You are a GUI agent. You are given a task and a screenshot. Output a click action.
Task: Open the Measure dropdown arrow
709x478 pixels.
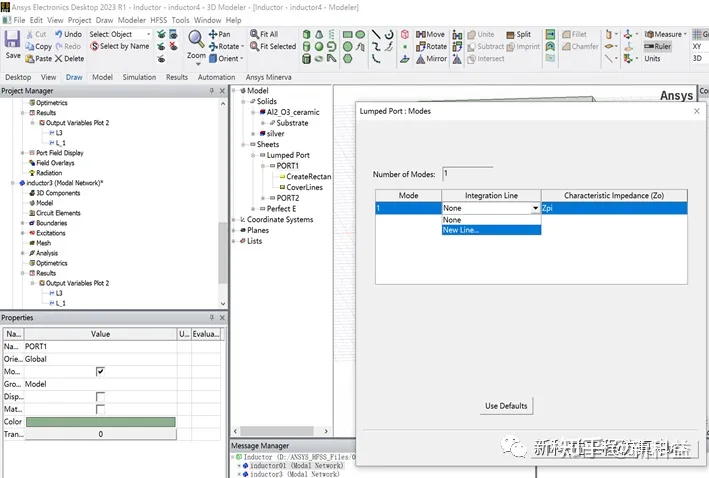[685, 34]
